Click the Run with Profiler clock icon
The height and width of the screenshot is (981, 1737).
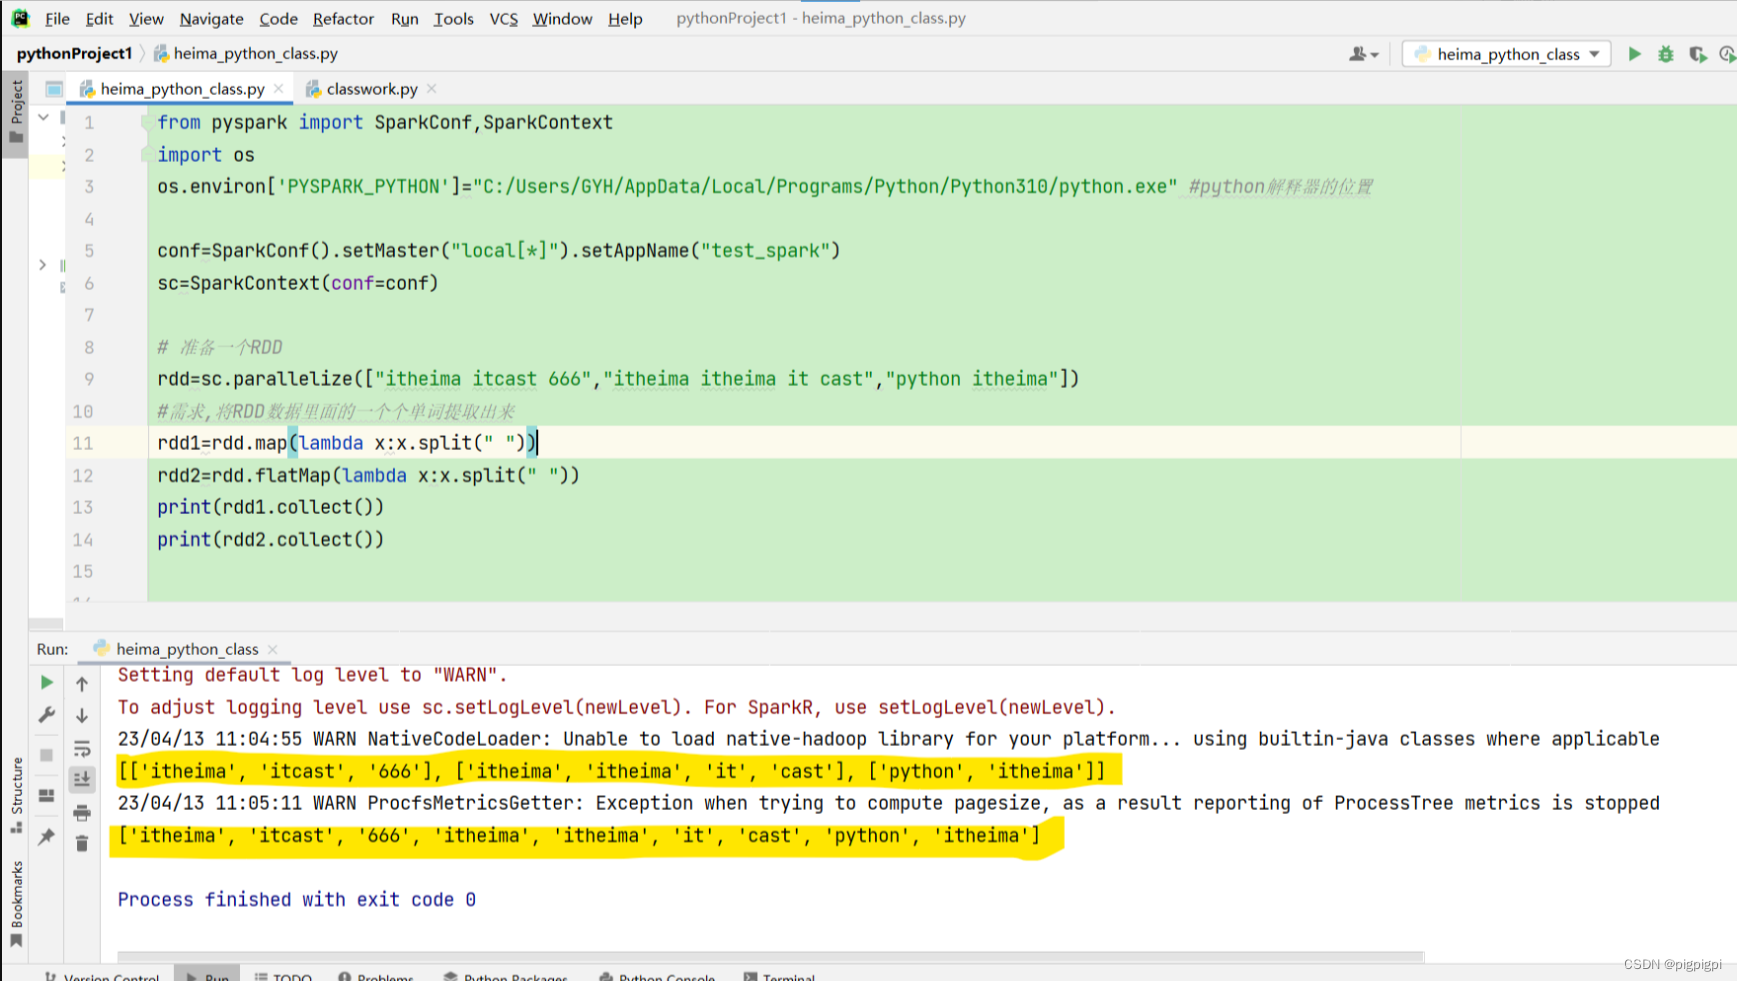(x=1727, y=54)
